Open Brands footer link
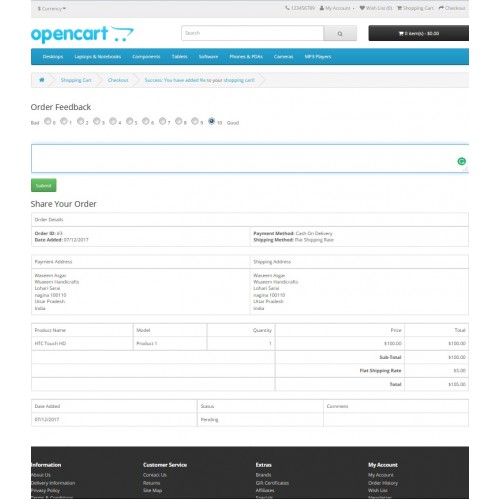 coord(263,475)
